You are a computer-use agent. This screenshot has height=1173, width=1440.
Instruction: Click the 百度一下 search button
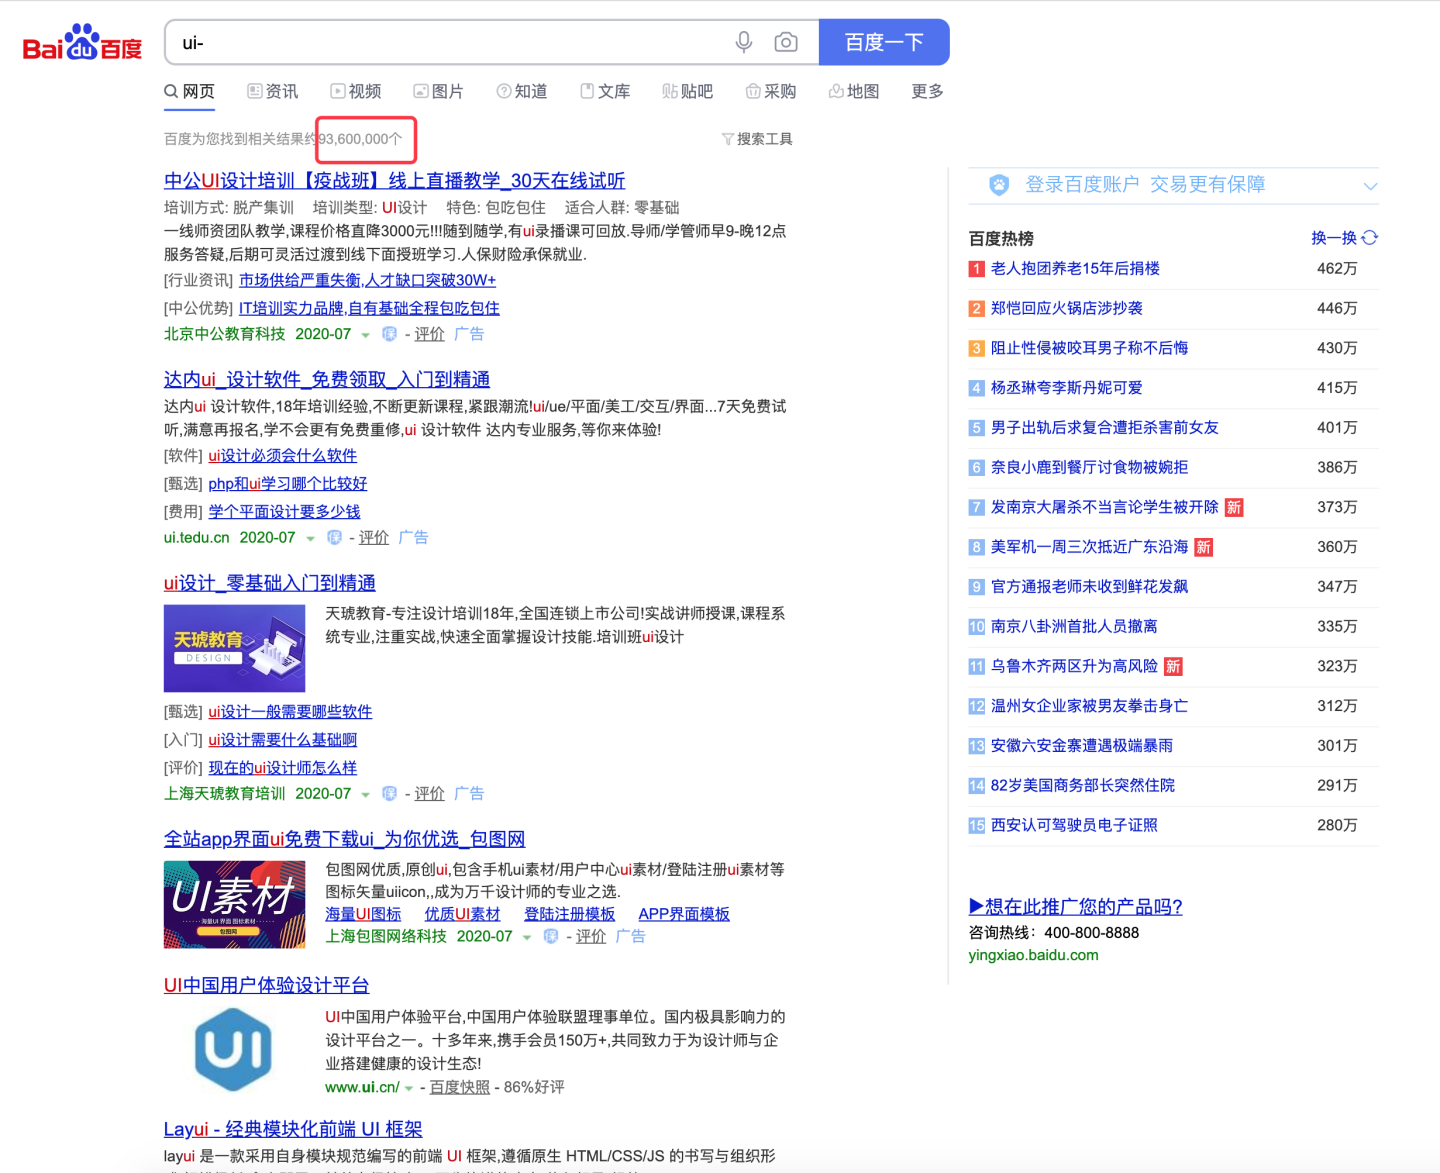(884, 42)
